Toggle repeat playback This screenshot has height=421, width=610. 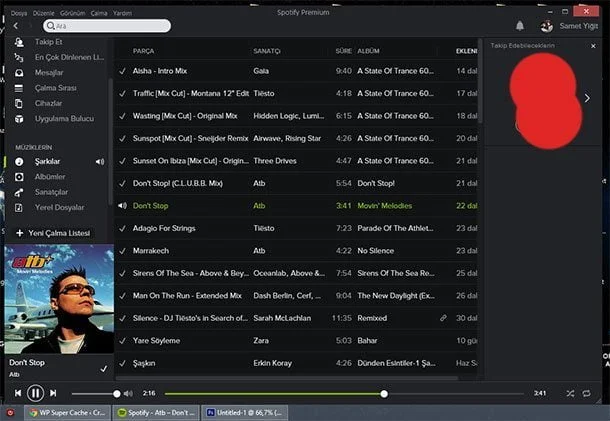(x=587, y=393)
